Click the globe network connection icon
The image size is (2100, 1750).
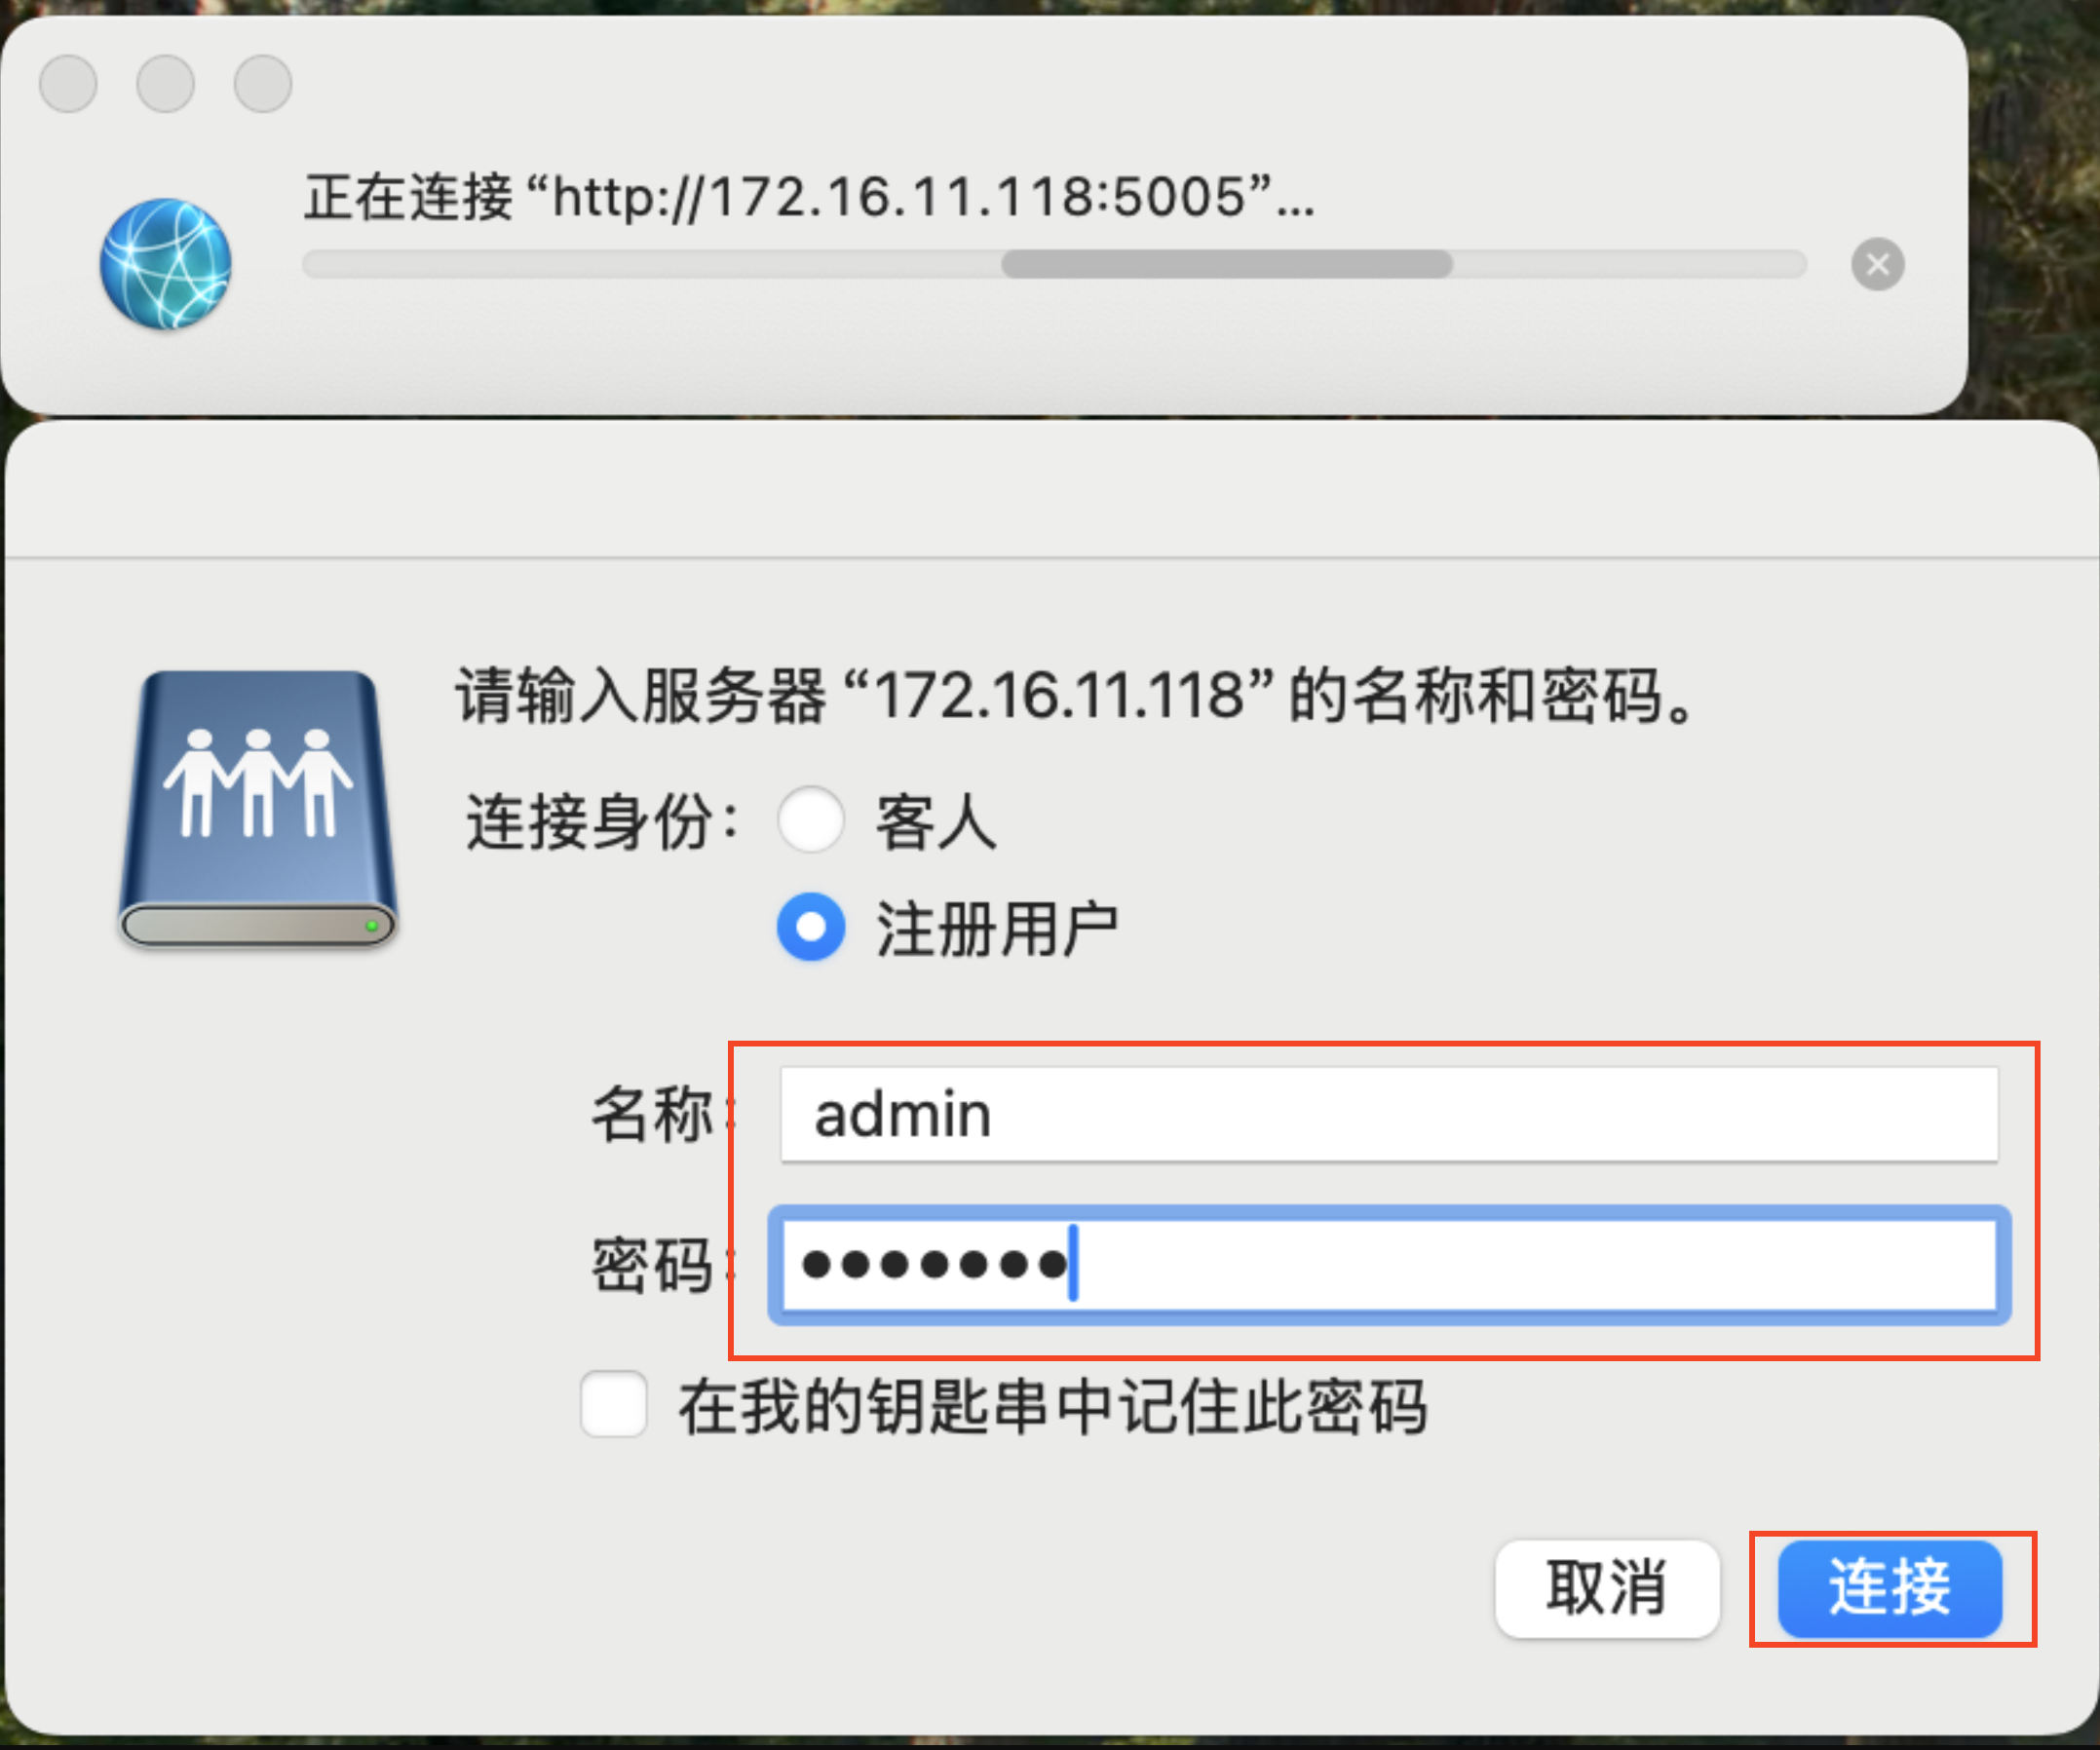click(x=166, y=264)
